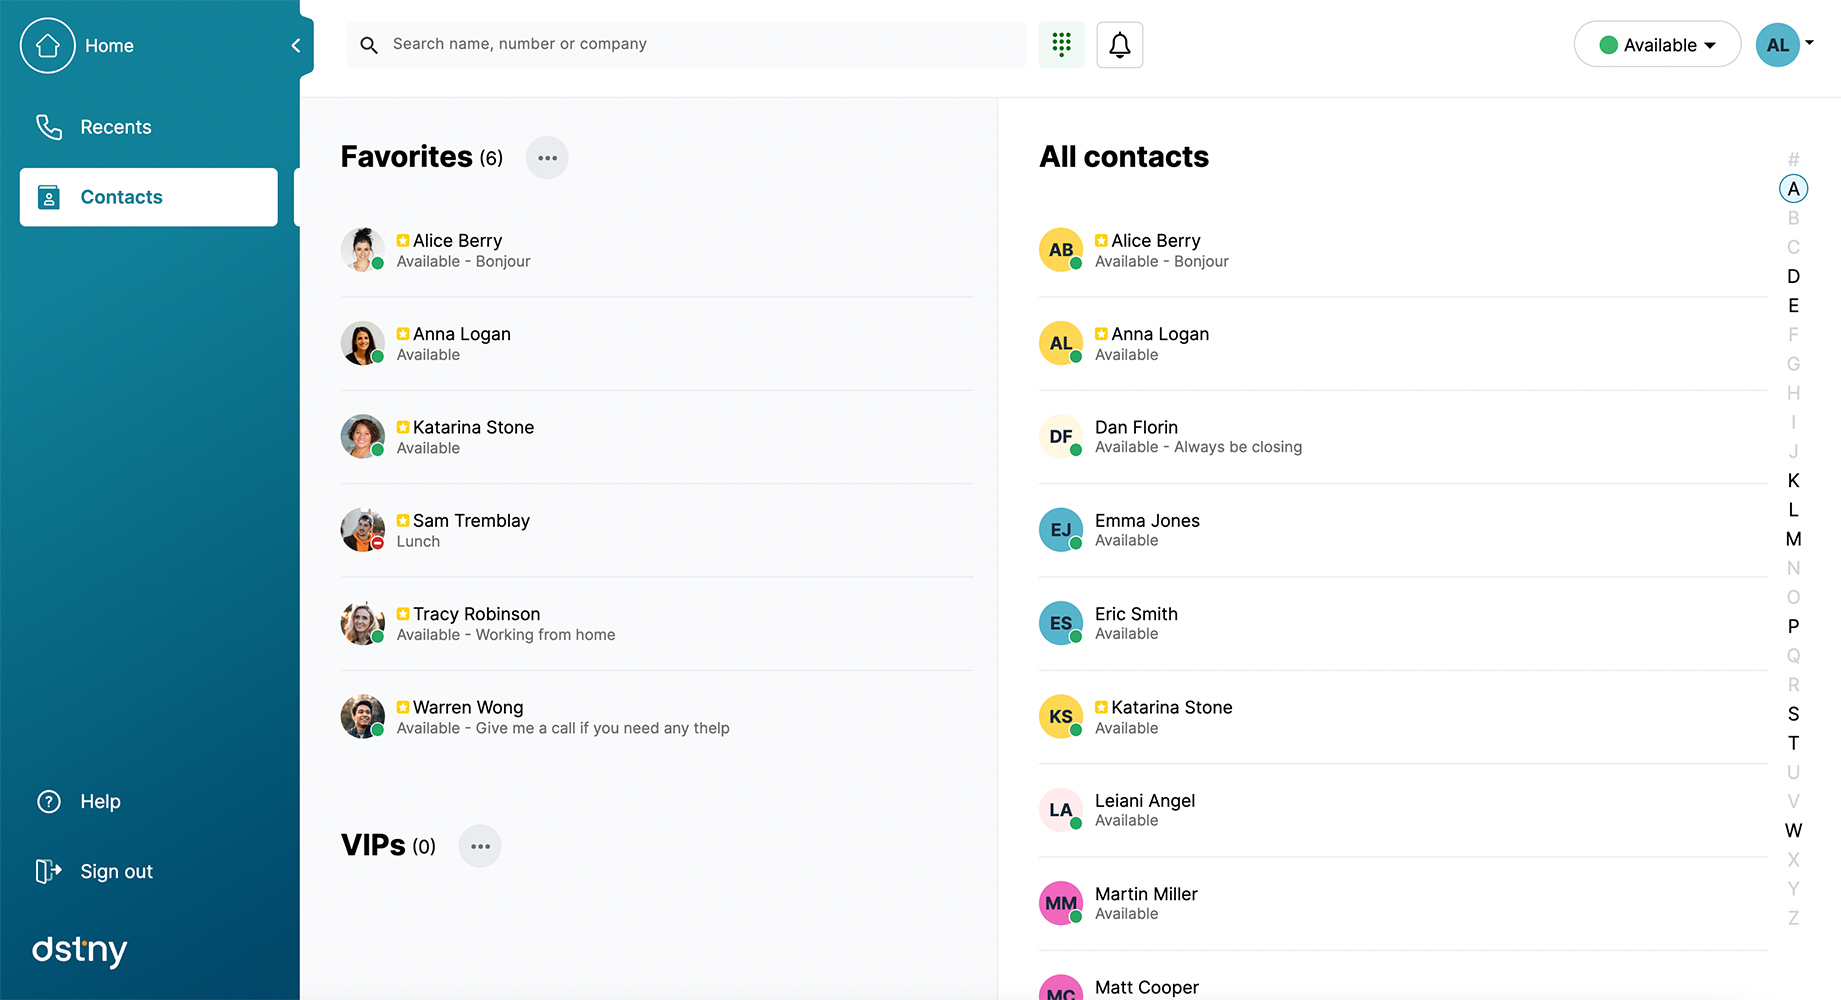Click the Help question mark icon
The height and width of the screenshot is (1000, 1841).
pyautogui.click(x=48, y=801)
